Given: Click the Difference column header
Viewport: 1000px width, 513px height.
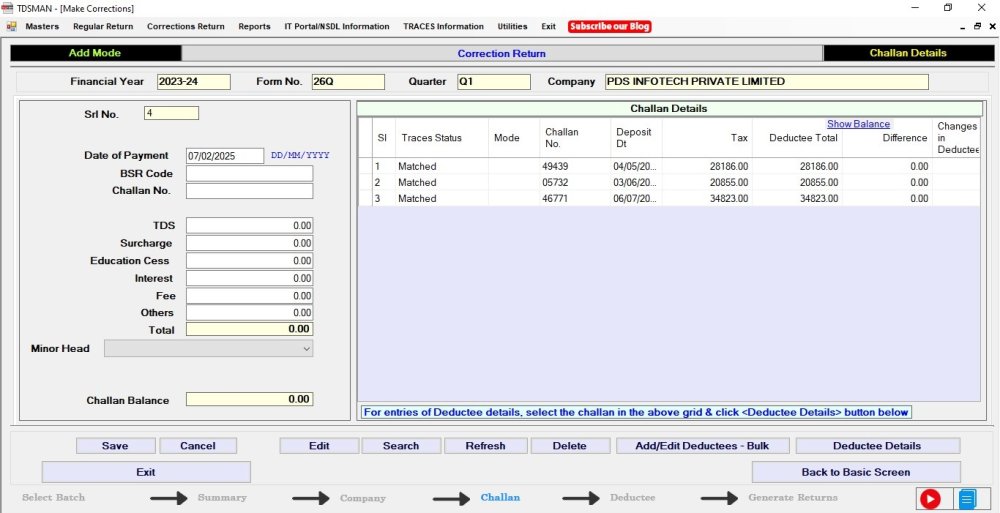Looking at the screenshot, I should click(887, 138).
